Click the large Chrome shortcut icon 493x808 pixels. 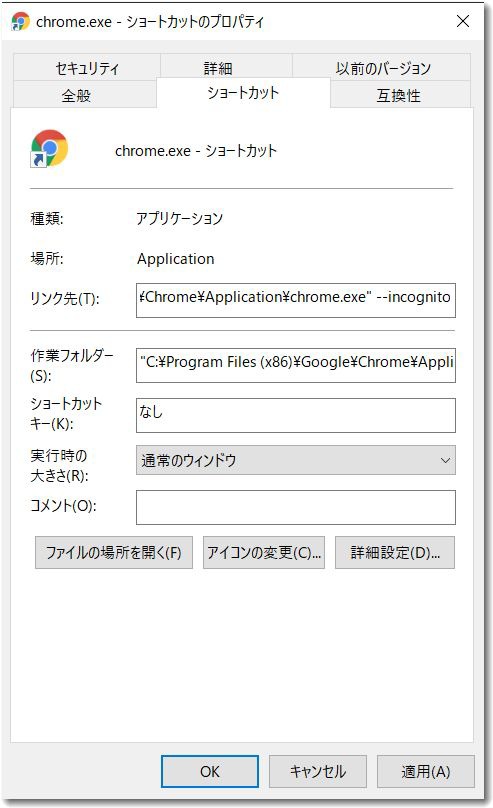49,148
